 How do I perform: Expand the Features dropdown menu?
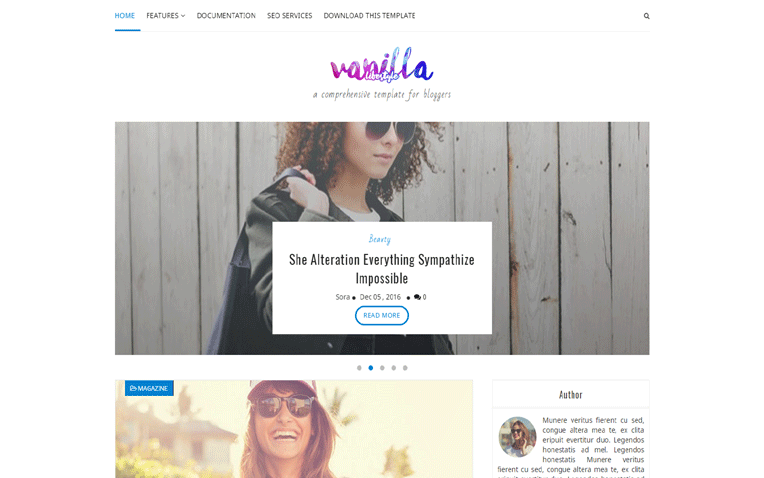(166, 16)
